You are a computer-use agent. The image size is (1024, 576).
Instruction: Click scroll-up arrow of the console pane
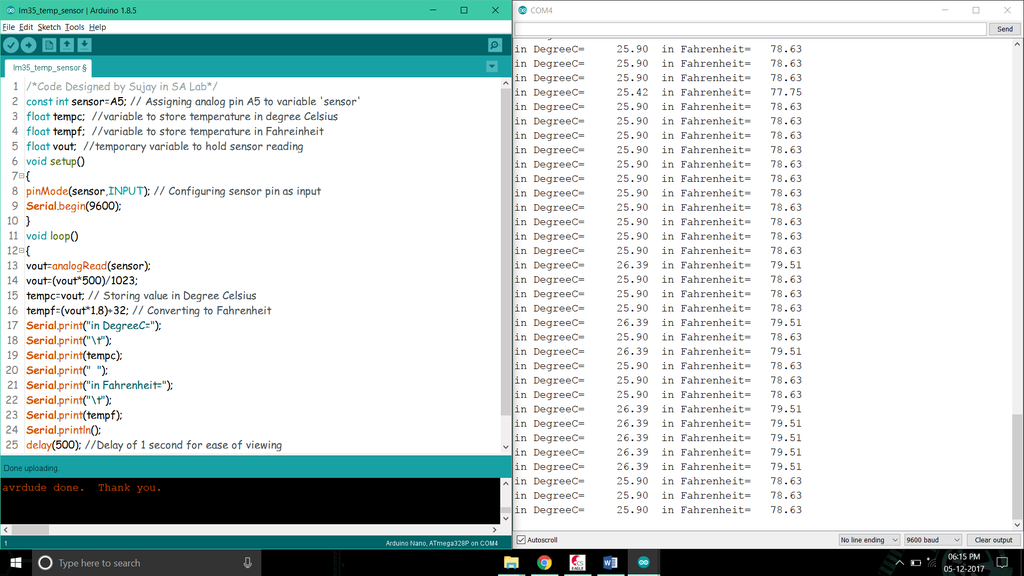(505, 483)
